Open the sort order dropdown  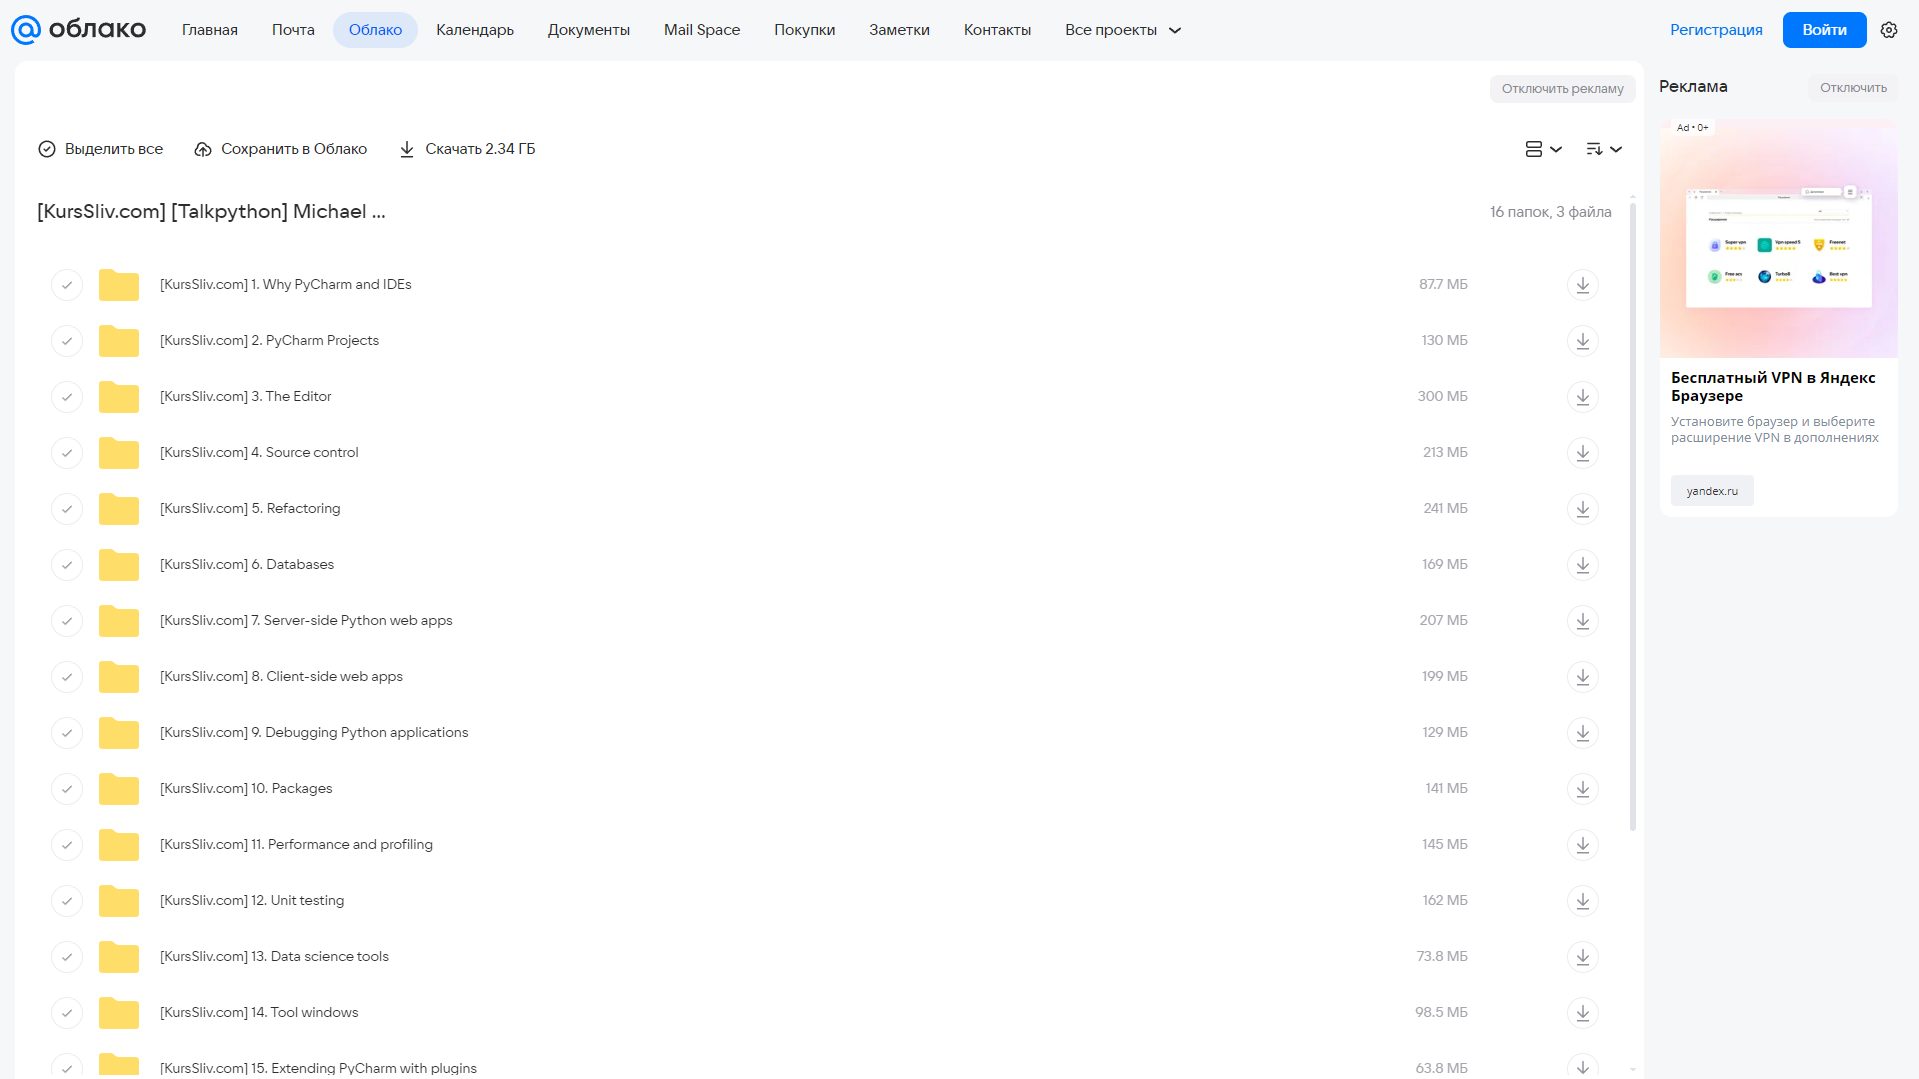(x=1603, y=149)
